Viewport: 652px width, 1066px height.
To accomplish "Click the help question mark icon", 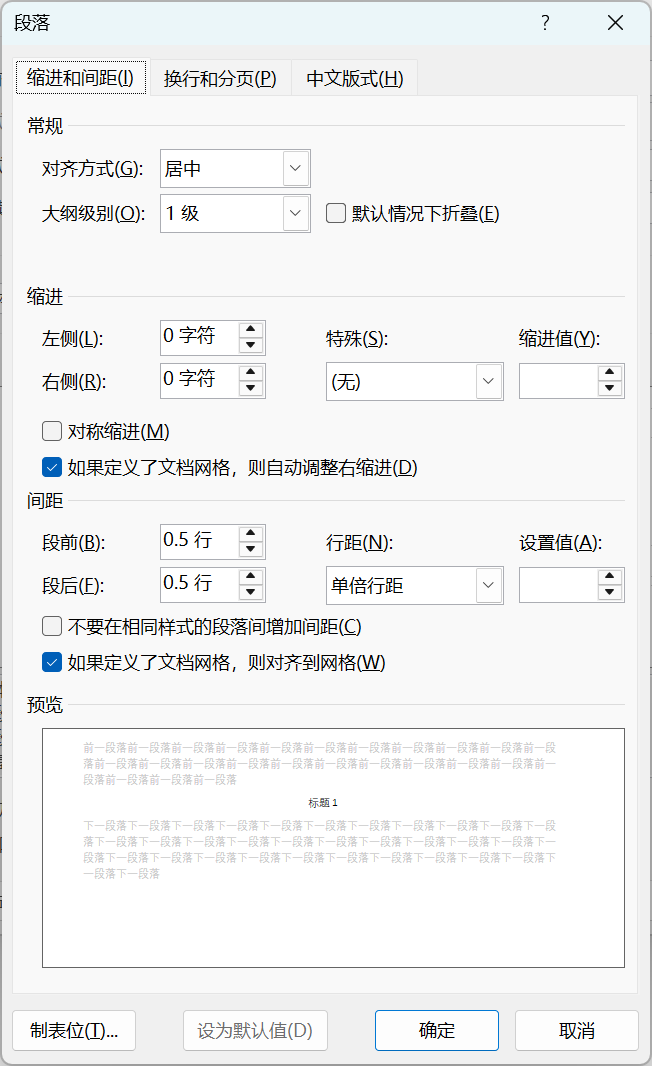I will point(545,23).
